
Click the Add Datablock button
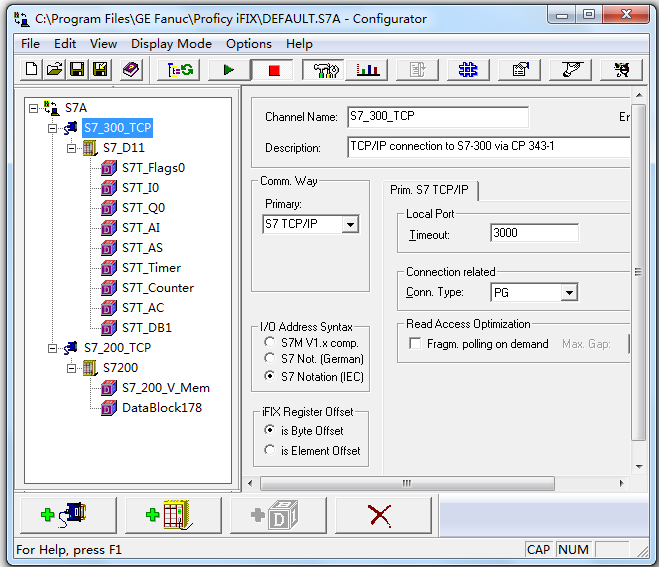[x=278, y=515]
